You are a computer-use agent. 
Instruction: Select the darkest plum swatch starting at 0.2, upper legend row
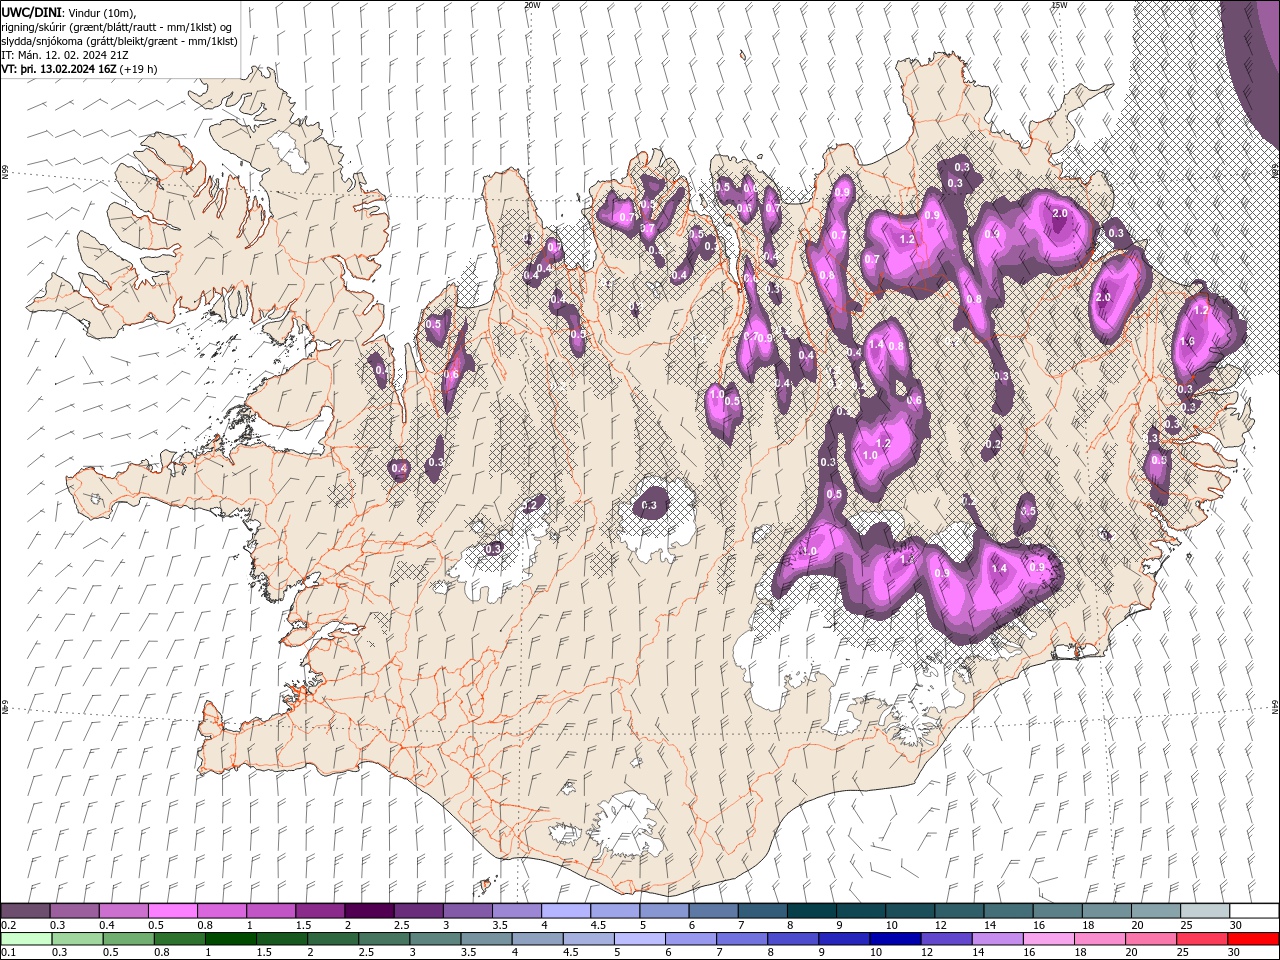[x=26, y=911]
